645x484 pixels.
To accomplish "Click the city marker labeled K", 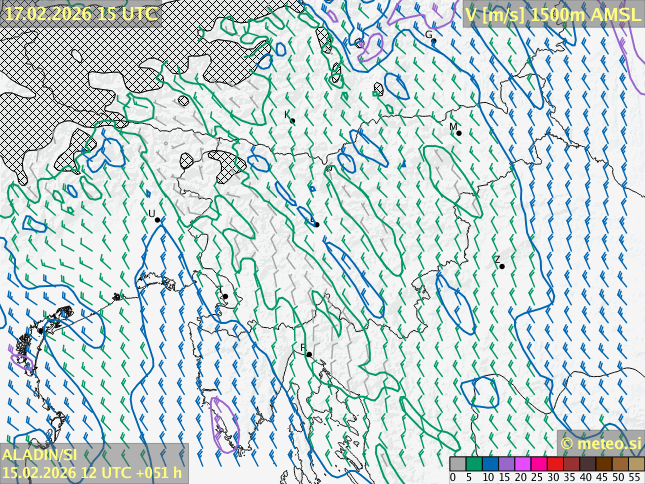I will 292,121.
